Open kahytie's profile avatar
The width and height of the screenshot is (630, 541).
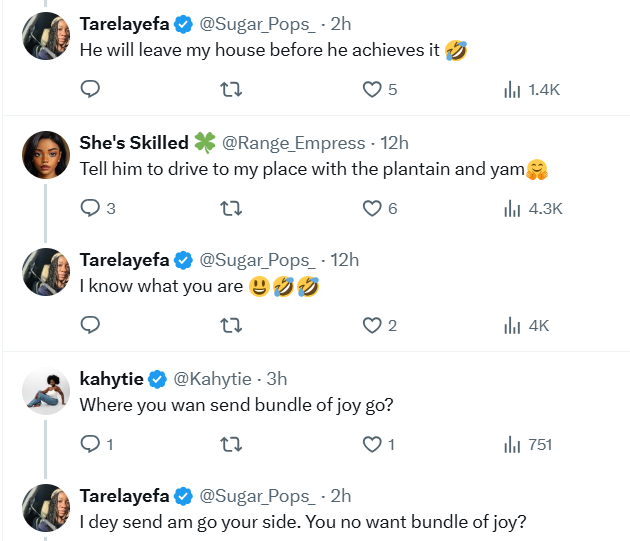click(x=44, y=390)
